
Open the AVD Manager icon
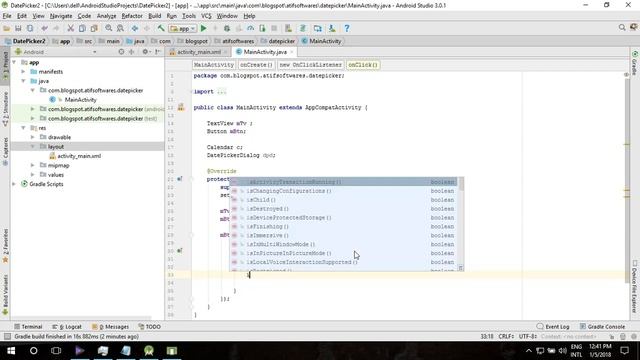click(x=288, y=29)
